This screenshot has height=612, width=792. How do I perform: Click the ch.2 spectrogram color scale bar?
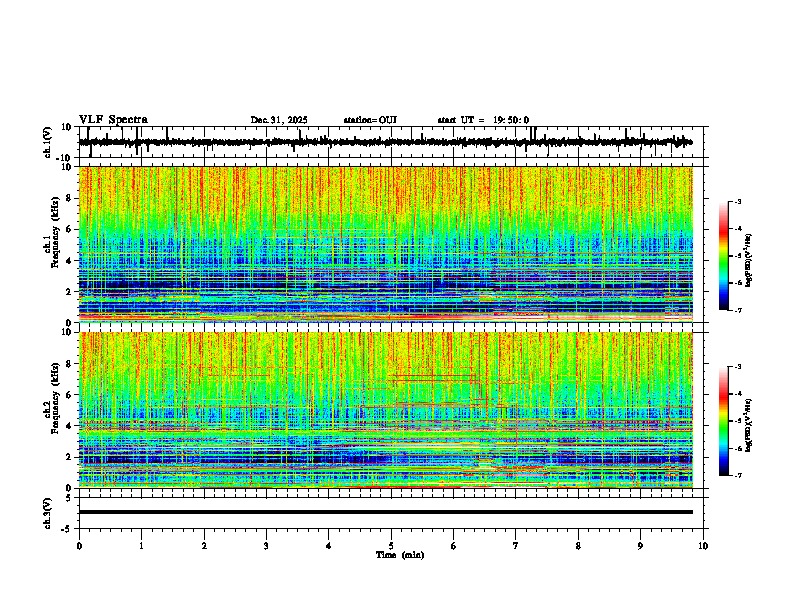point(724,421)
